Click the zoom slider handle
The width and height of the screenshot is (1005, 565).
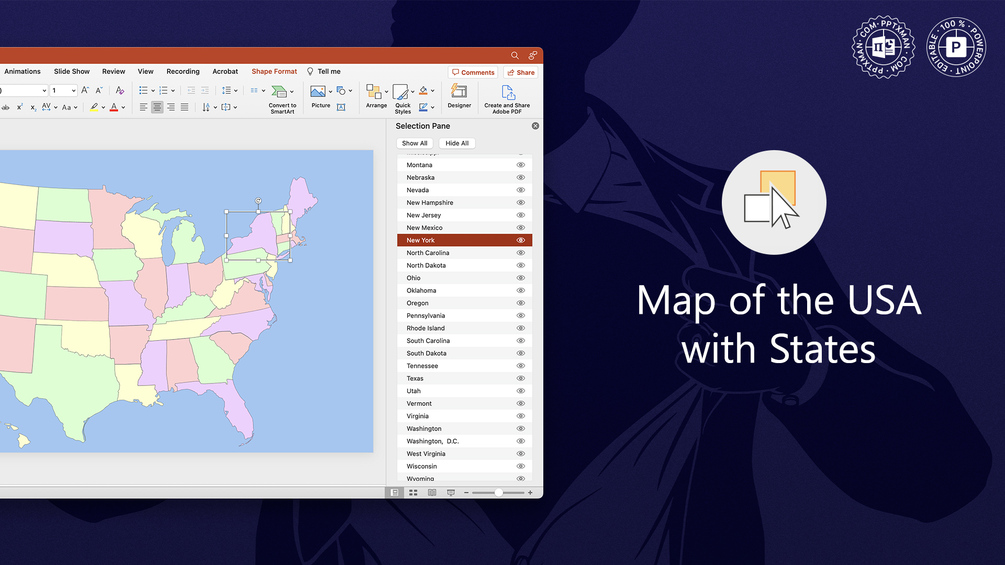[x=499, y=493]
